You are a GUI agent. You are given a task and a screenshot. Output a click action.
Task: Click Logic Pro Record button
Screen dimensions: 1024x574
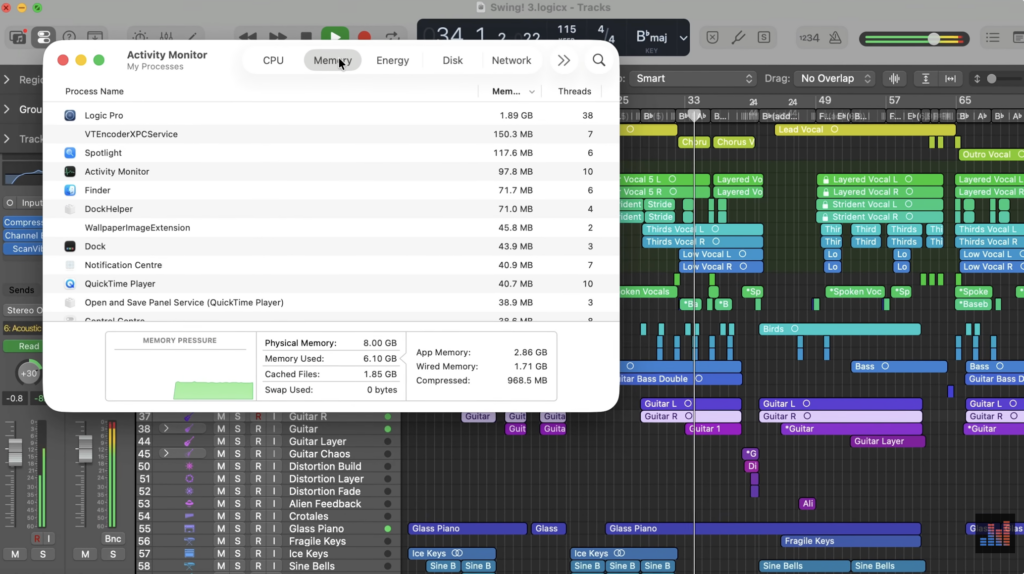coord(364,37)
